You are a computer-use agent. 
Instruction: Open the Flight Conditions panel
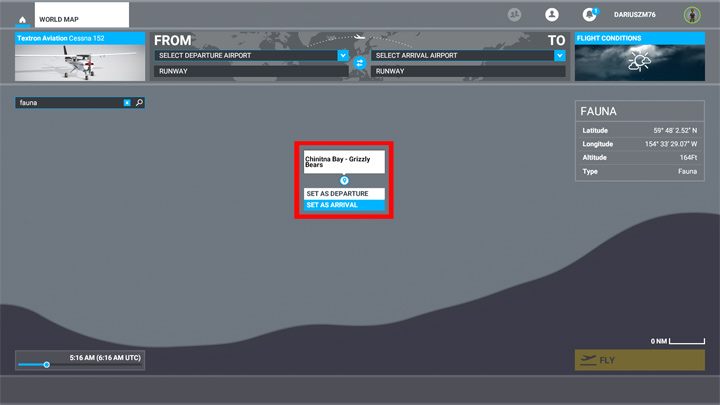[x=640, y=58]
